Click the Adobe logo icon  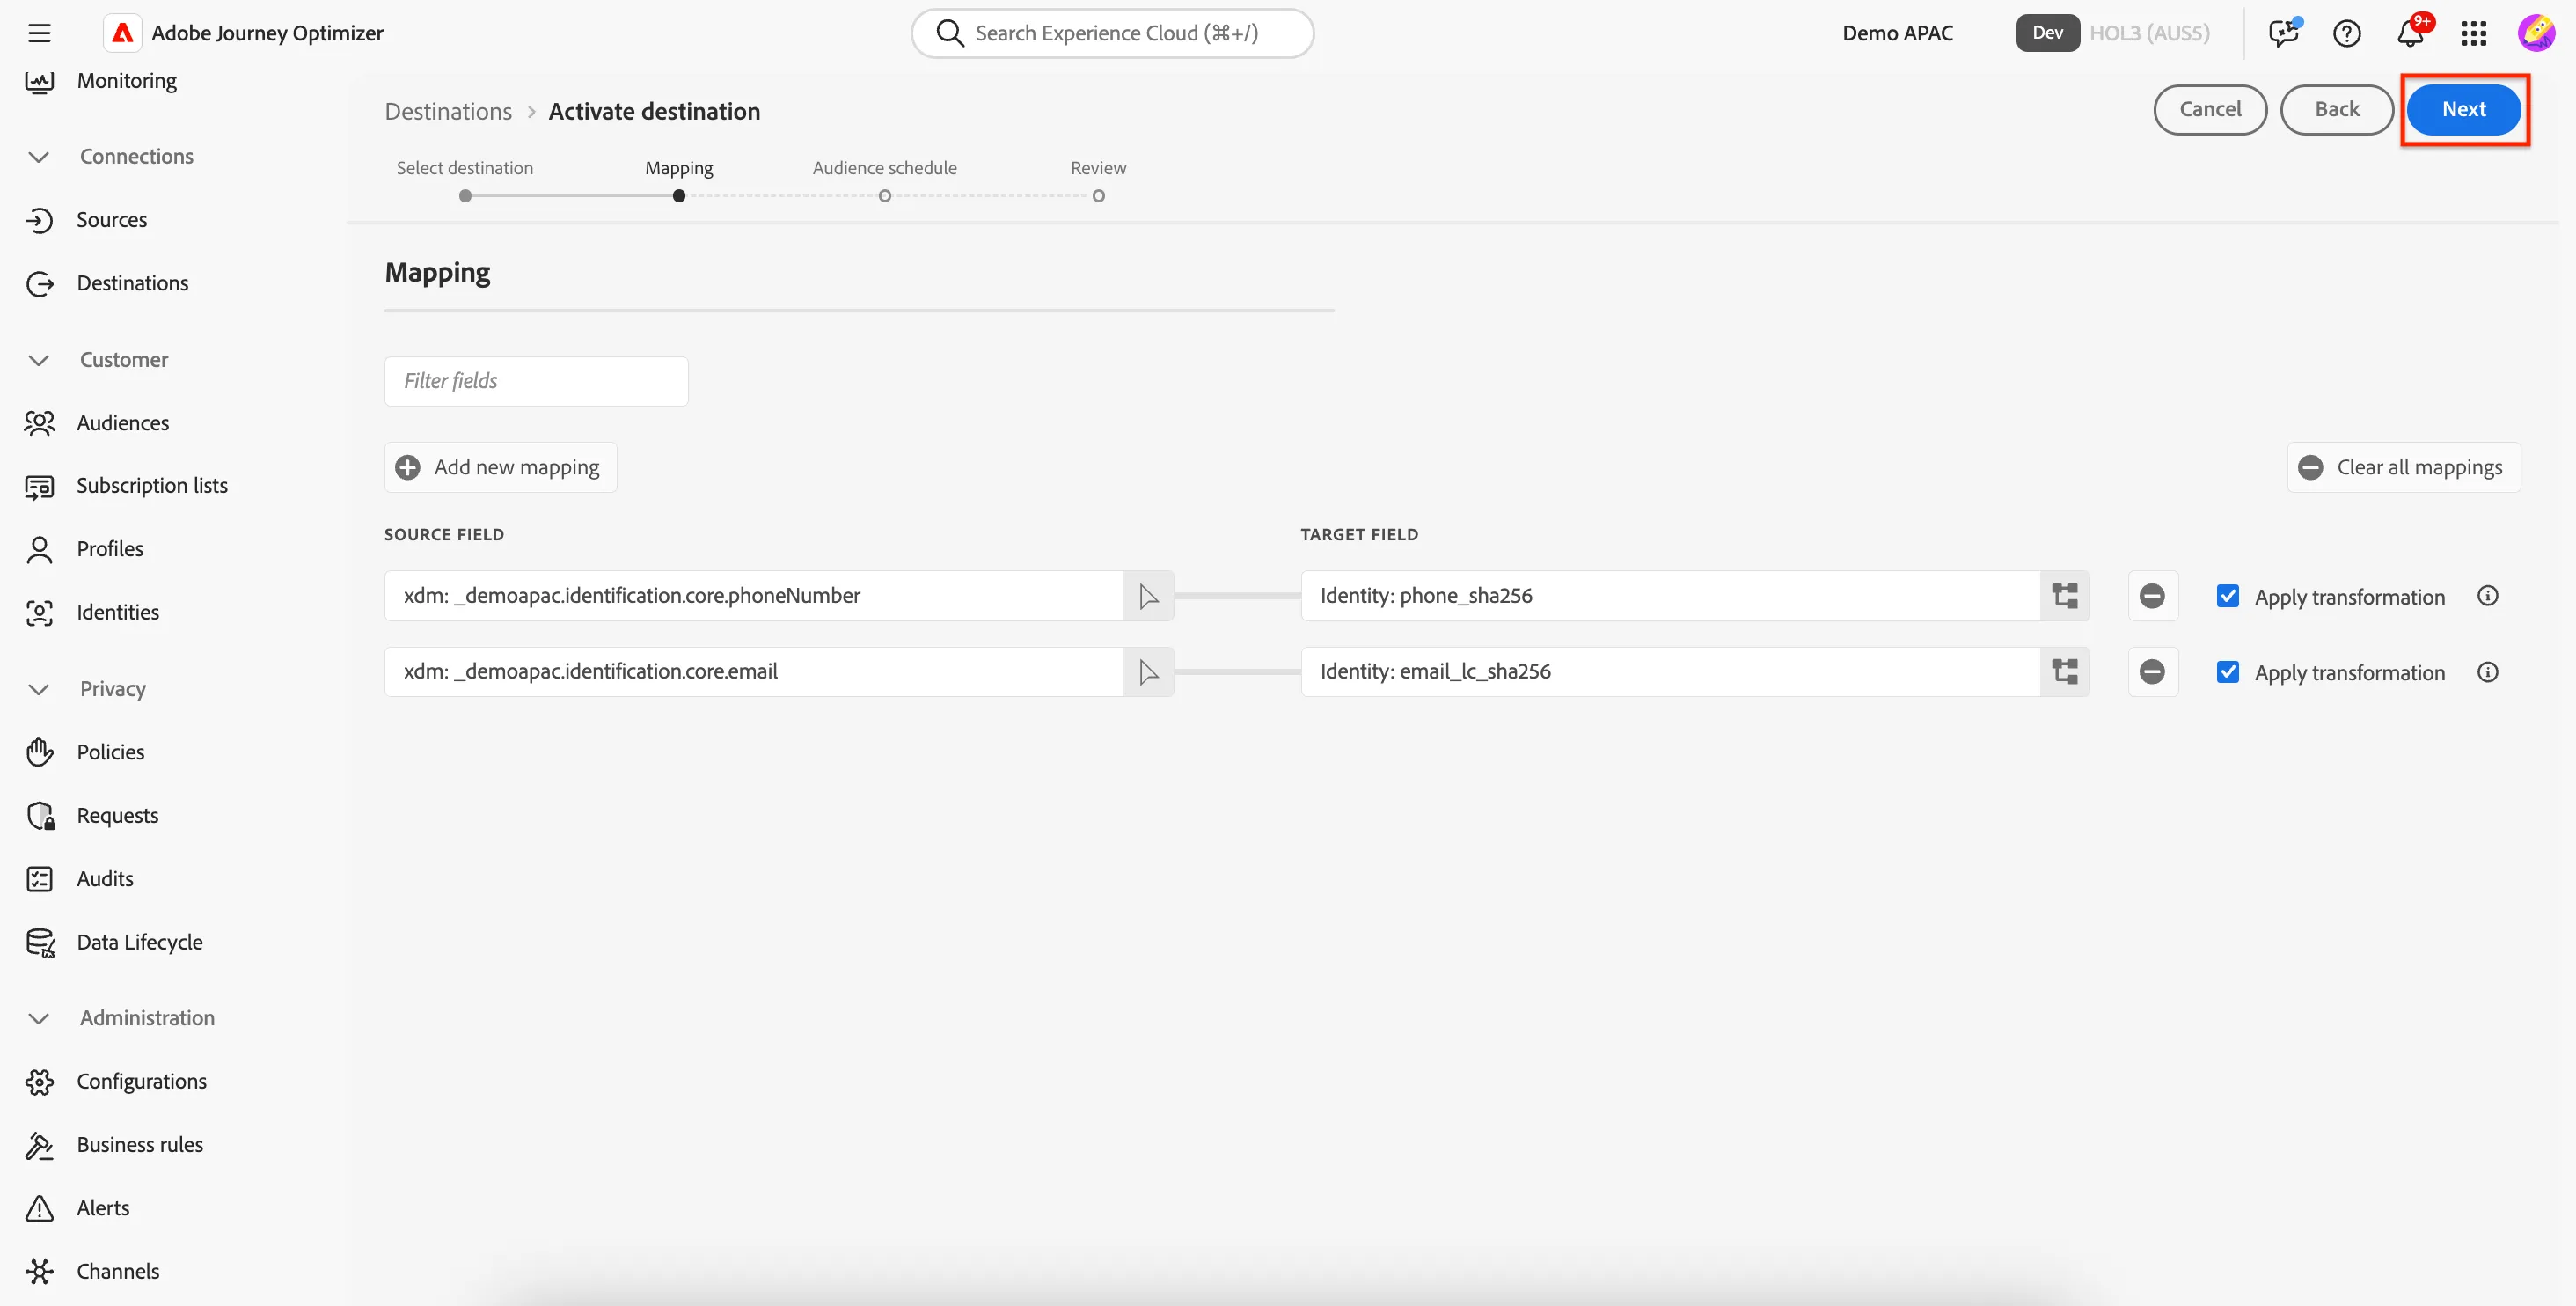point(122,33)
